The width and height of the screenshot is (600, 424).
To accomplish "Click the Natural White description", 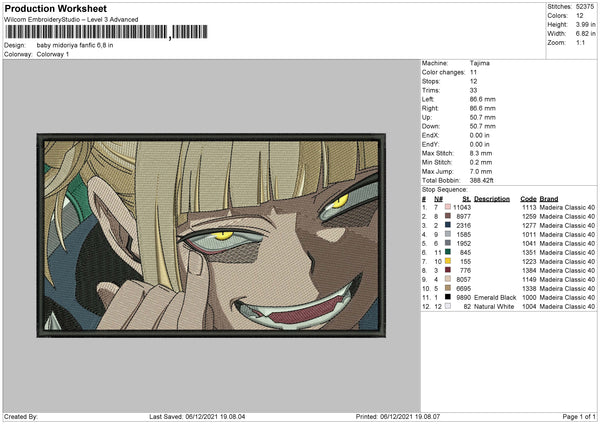I will click(x=494, y=307).
